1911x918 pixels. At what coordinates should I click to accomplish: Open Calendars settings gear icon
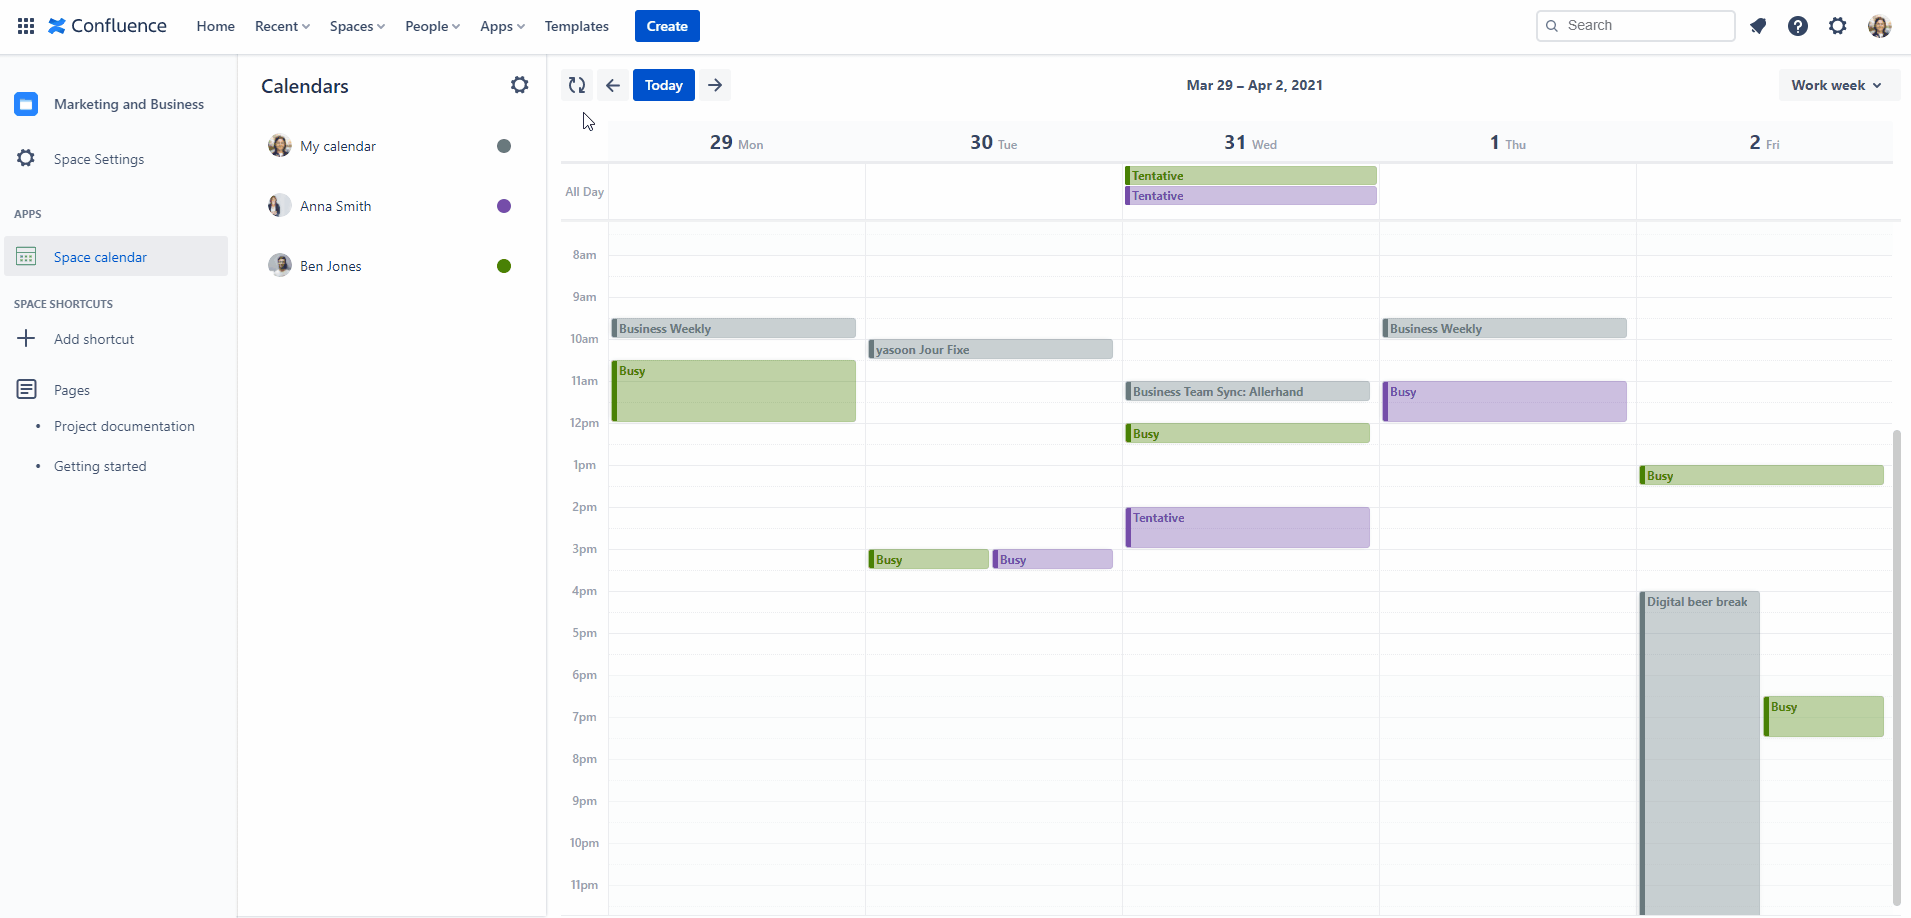(x=519, y=85)
